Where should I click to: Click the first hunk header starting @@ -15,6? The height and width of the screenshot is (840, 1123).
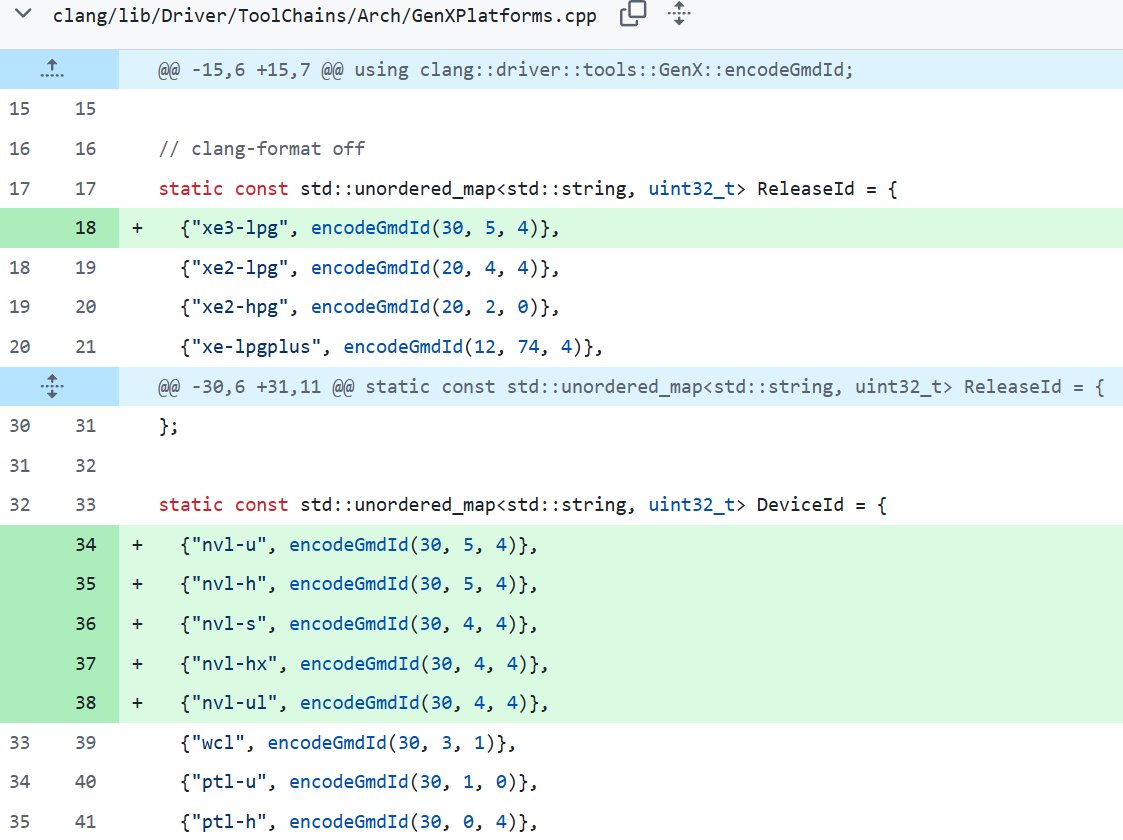coord(505,70)
